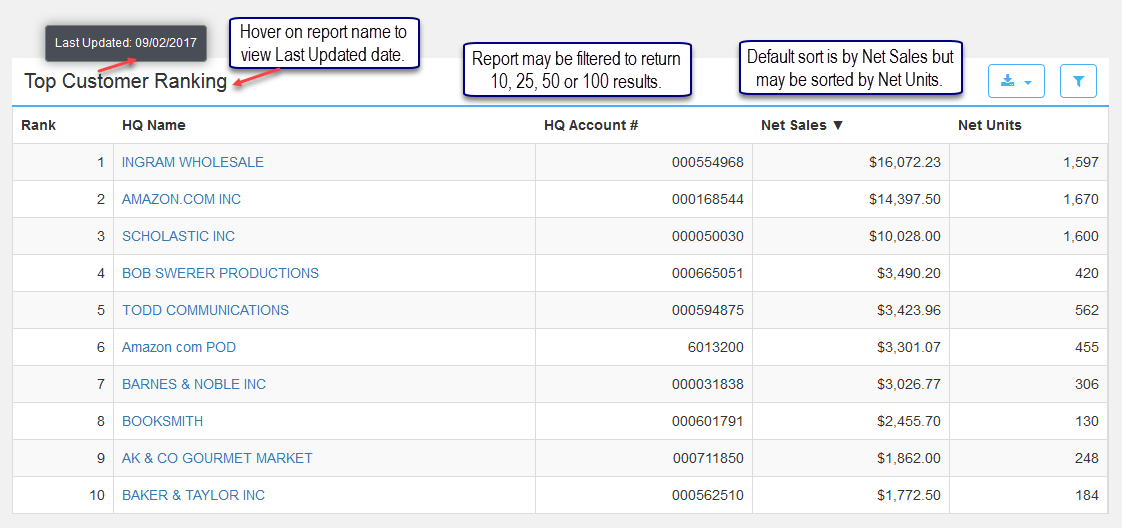
Task: Click the $2,455.70 net sales value
Action: point(909,421)
